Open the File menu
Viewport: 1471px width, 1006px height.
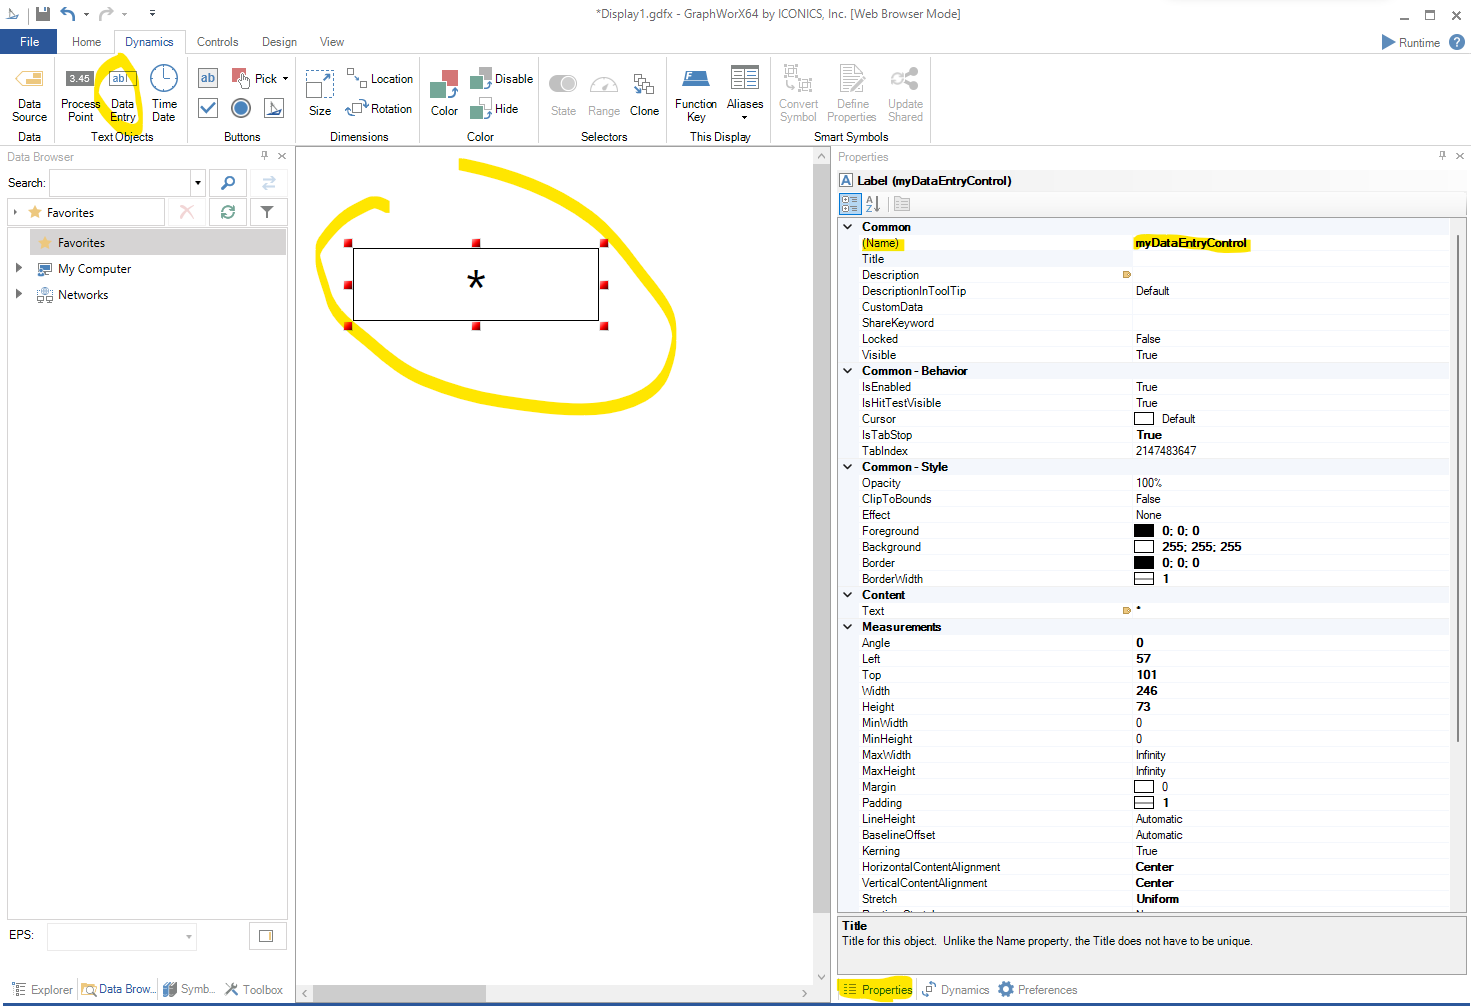[29, 42]
